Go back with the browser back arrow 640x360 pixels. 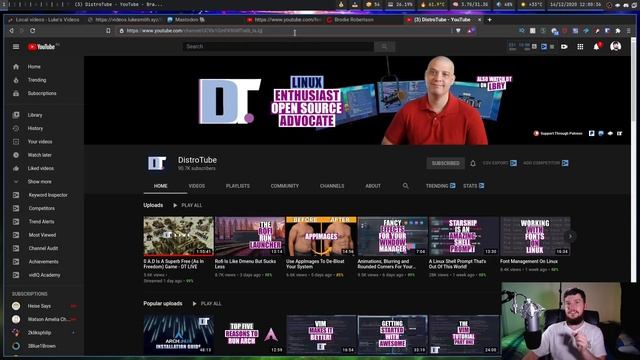click(11, 31)
